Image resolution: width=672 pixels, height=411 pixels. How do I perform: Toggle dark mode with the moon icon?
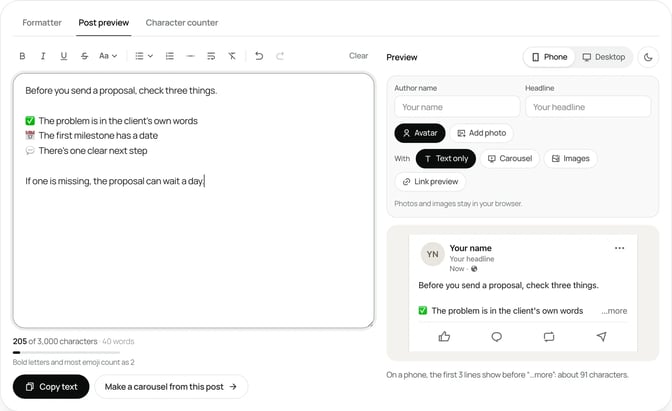[648, 57]
